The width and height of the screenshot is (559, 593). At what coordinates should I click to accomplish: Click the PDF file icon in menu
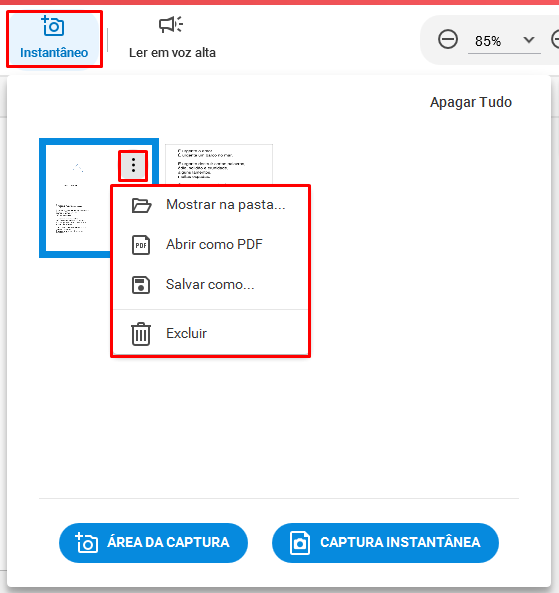point(141,245)
